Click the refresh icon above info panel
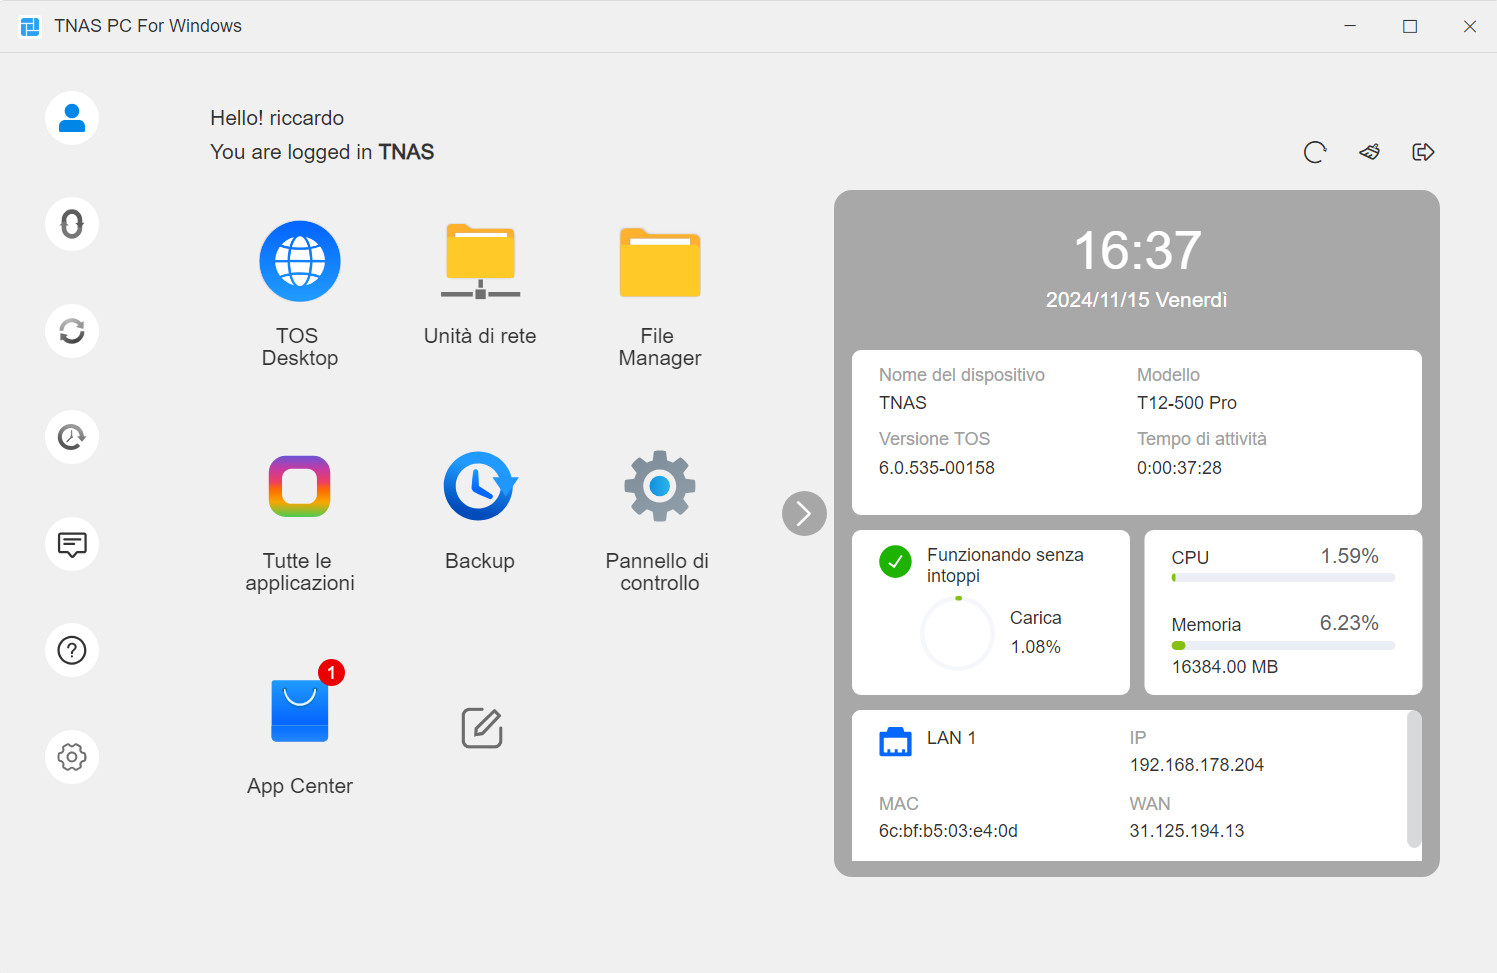 1315,152
